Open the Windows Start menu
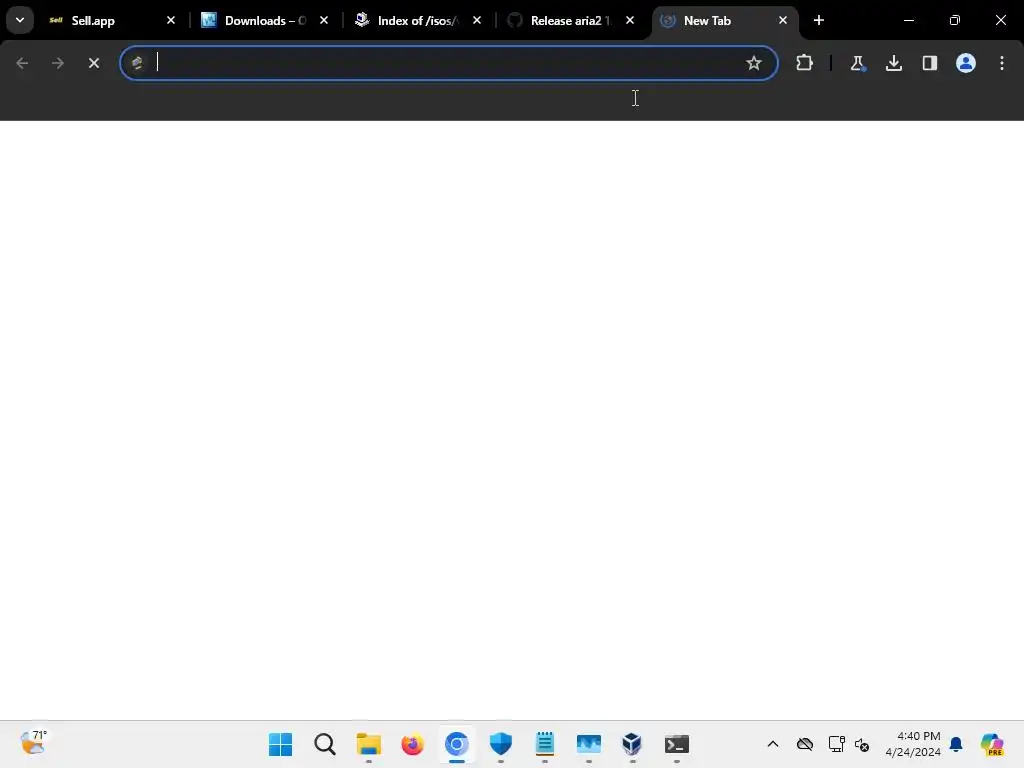This screenshot has height=768, width=1024. 281,744
